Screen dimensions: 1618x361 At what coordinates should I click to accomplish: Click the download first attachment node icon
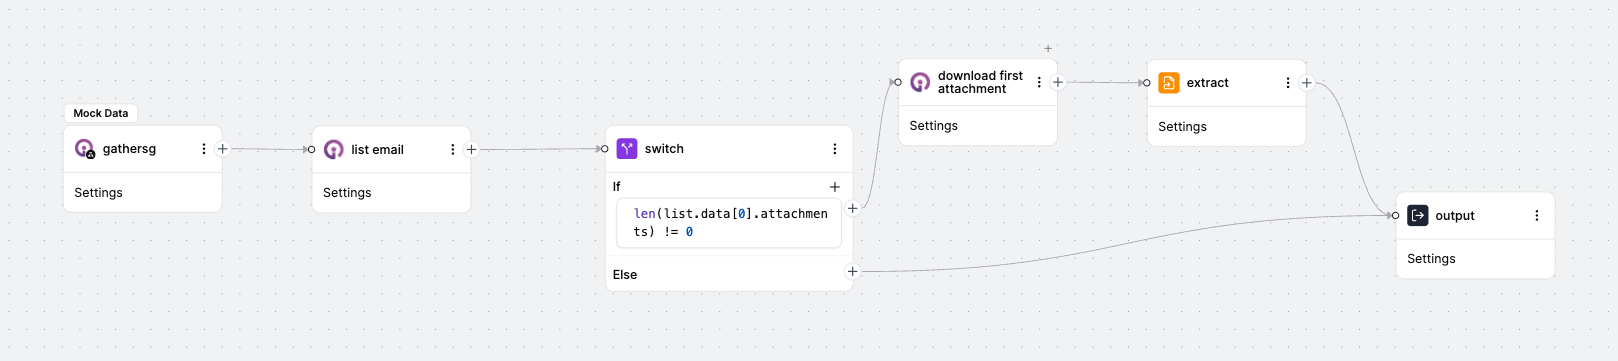coord(920,82)
